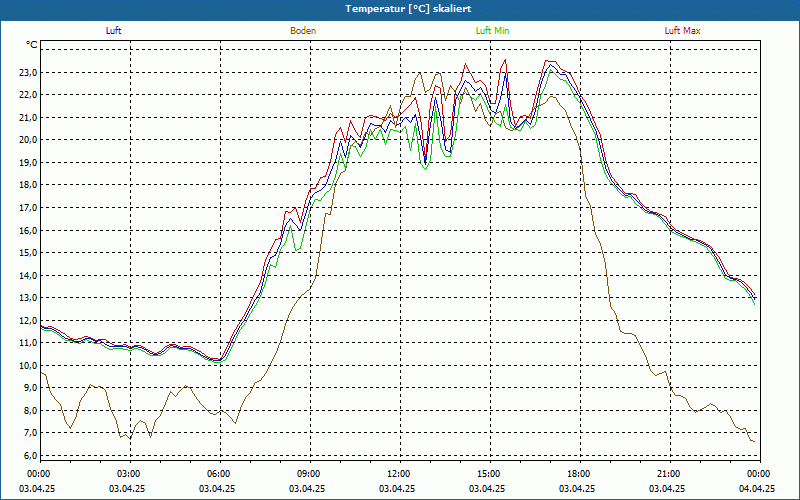The width and height of the screenshot is (800, 500).
Task: Click the '11,0' y-axis value
Action: point(28,343)
